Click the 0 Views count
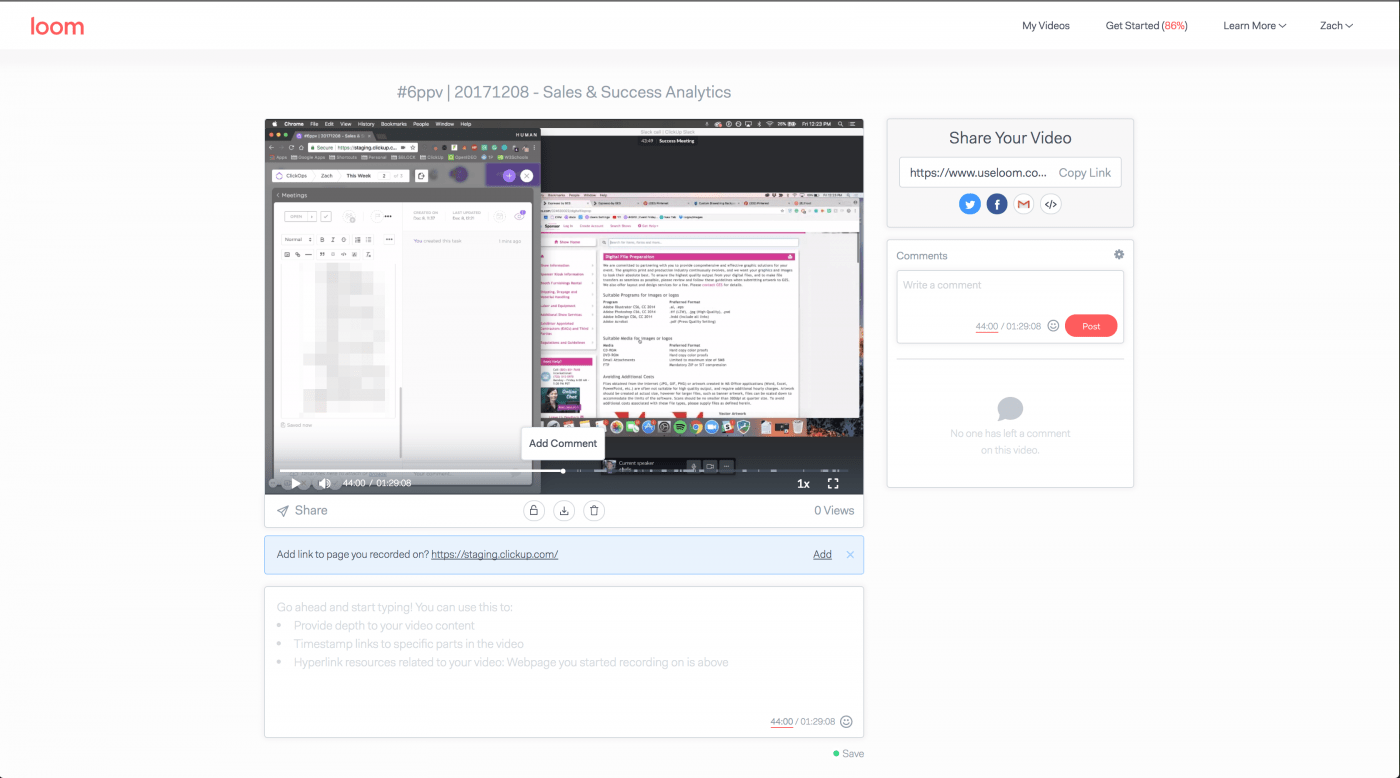The height and width of the screenshot is (778, 1400). (x=834, y=510)
